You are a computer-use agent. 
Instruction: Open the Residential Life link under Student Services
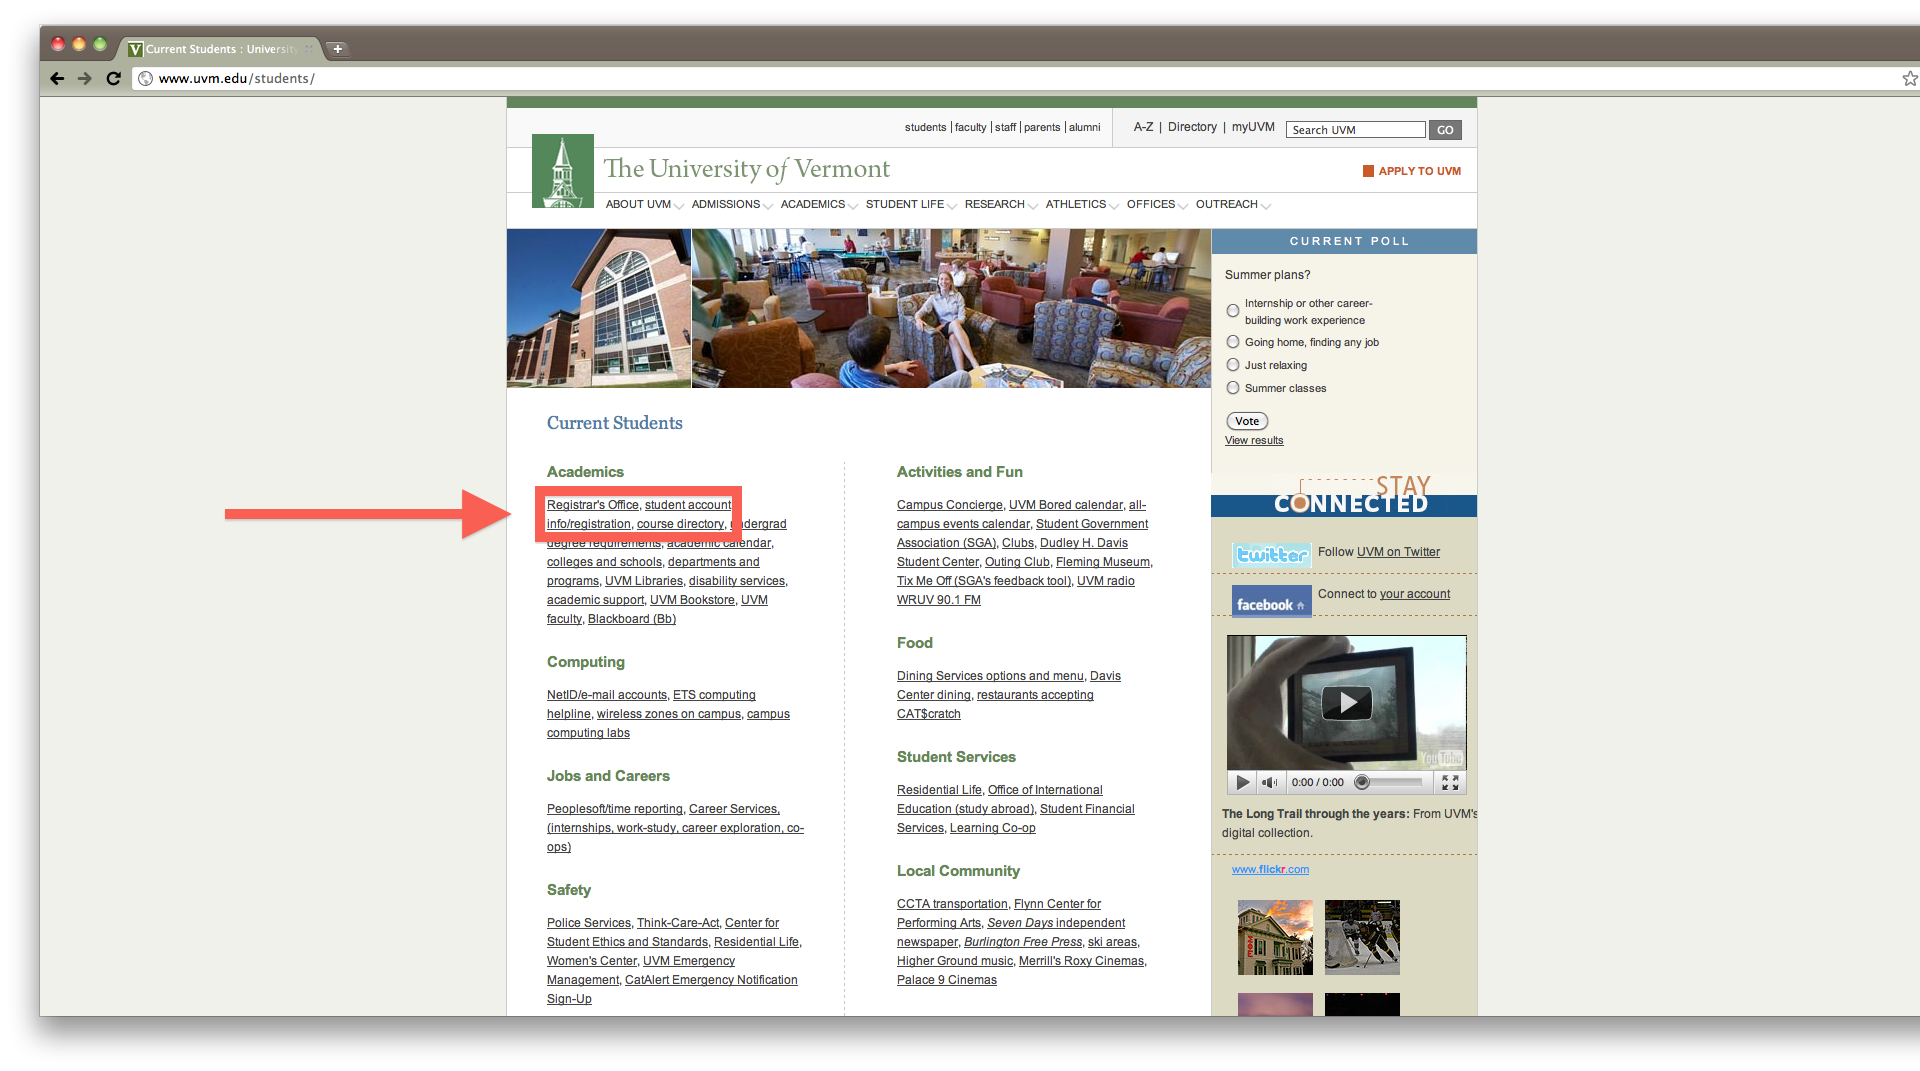939,790
